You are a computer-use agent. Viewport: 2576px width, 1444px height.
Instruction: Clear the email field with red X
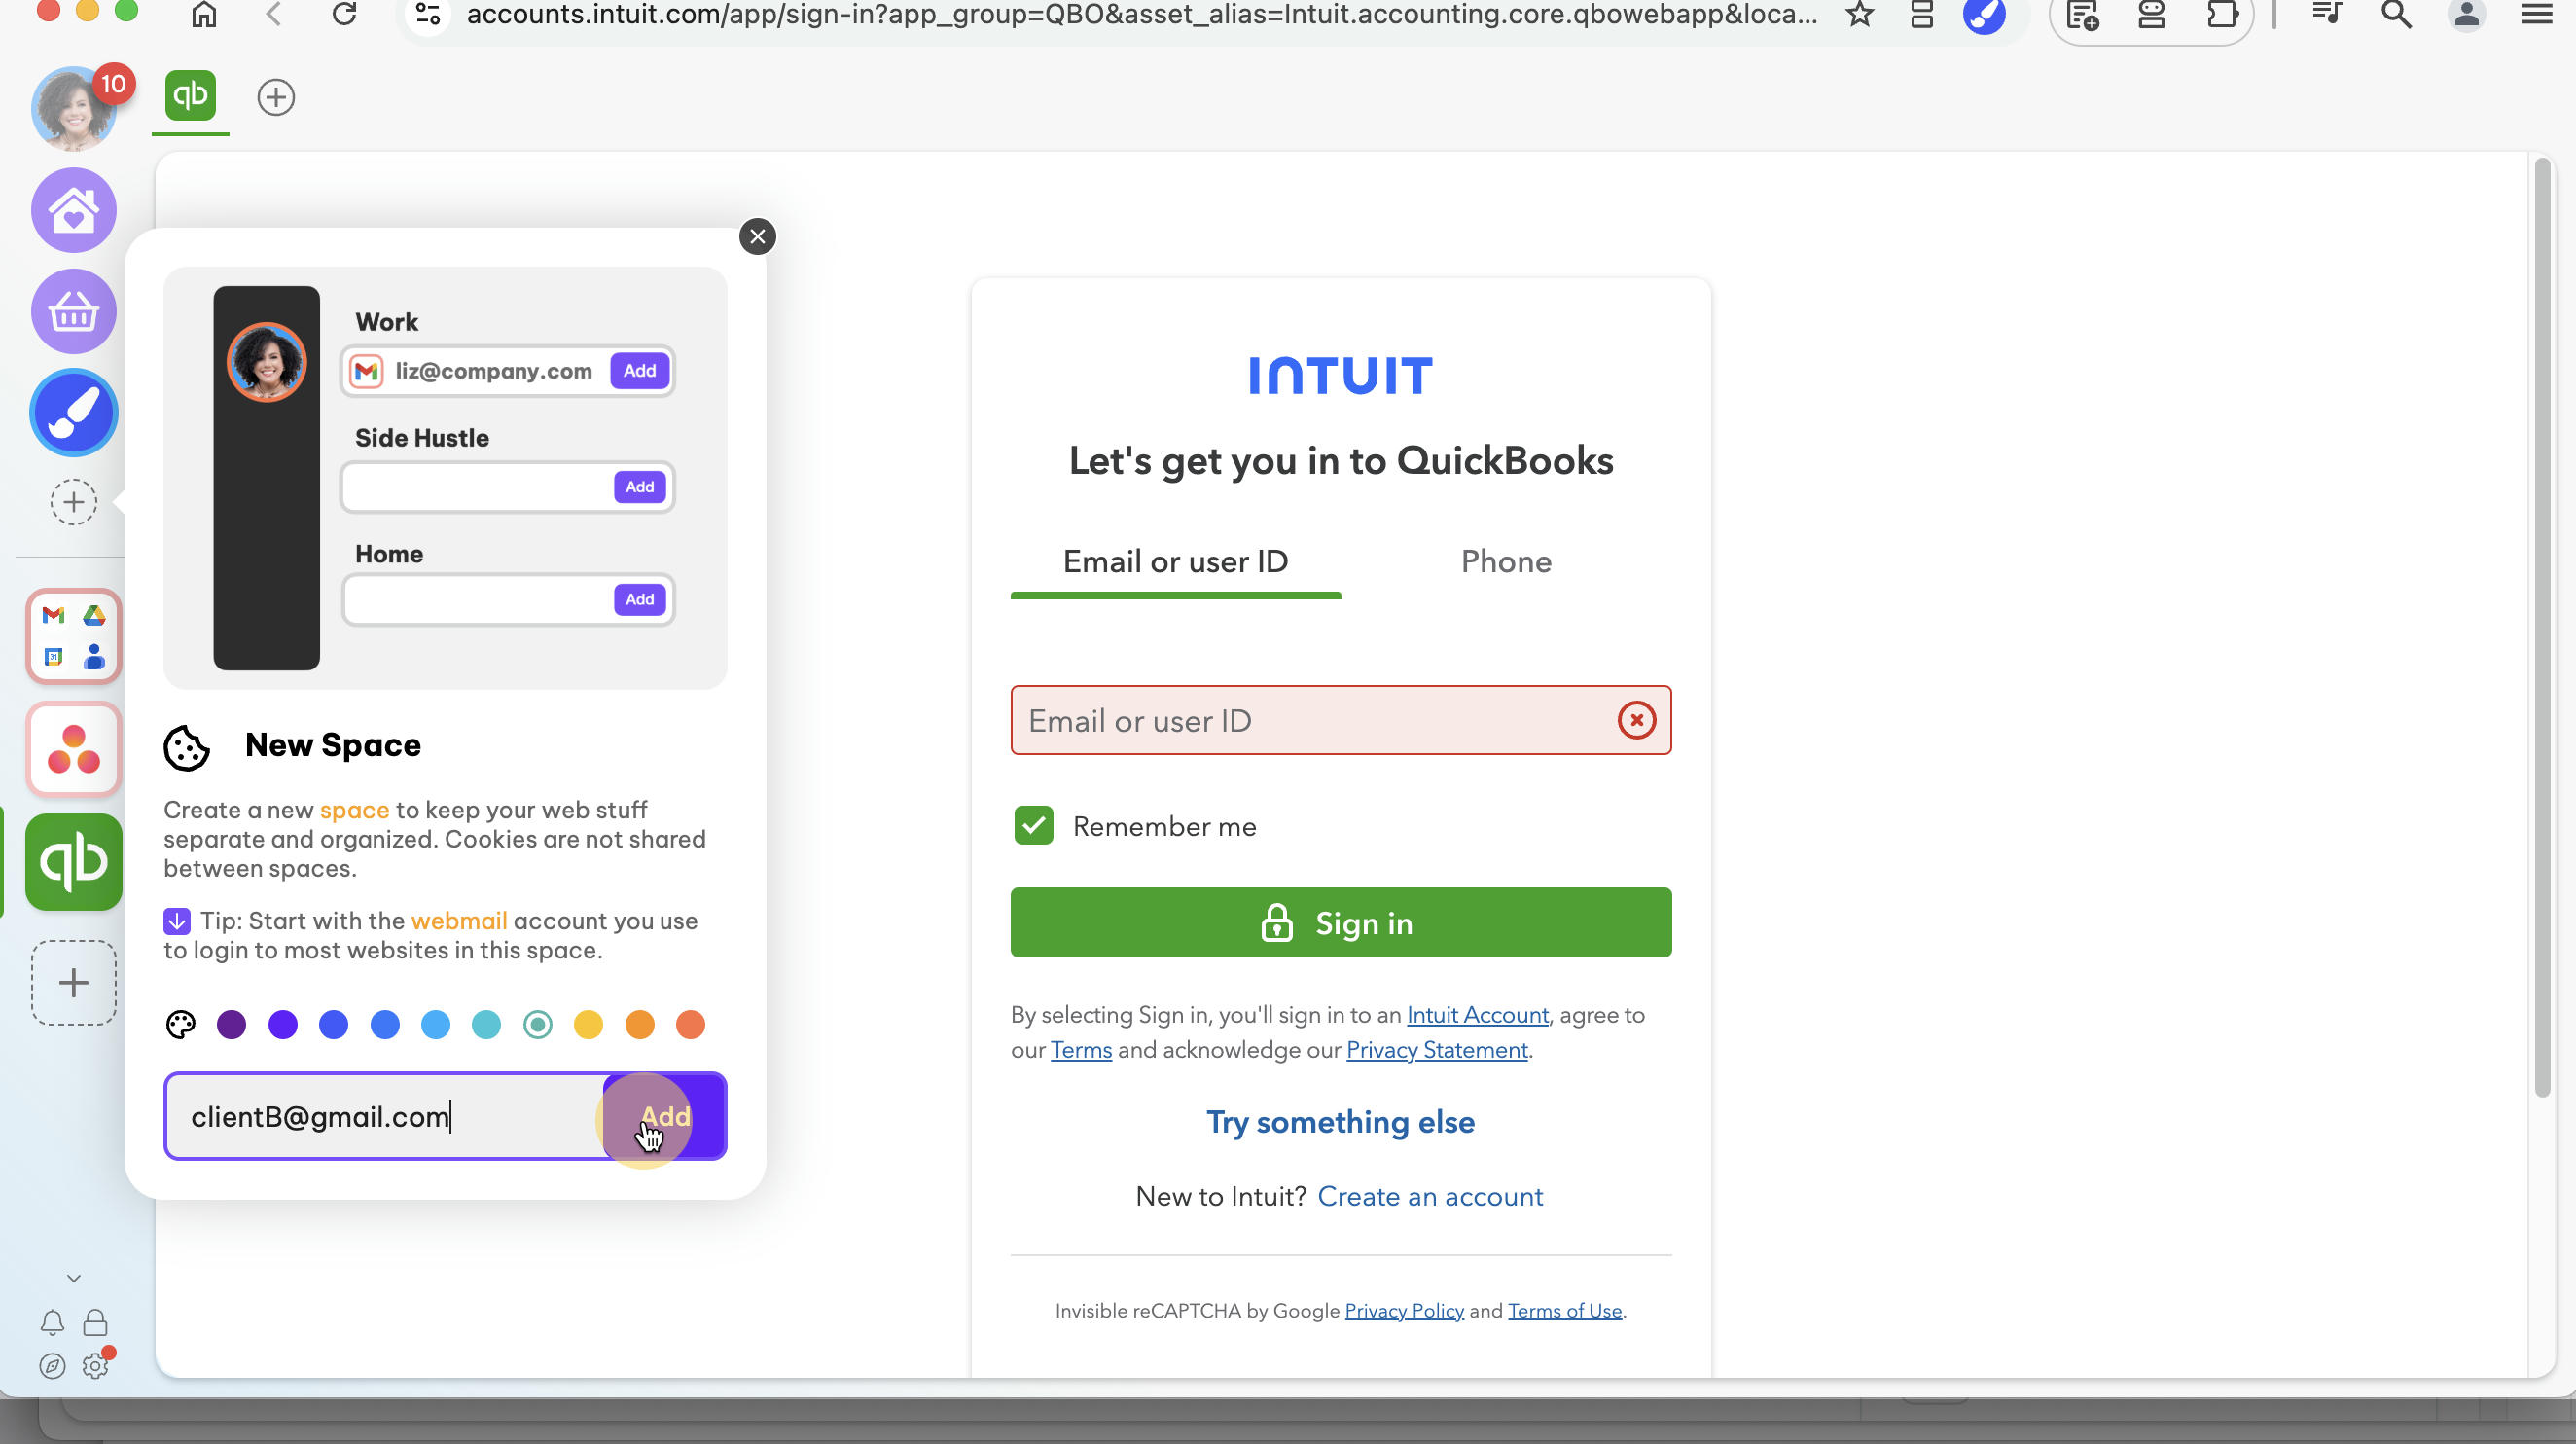click(1636, 720)
